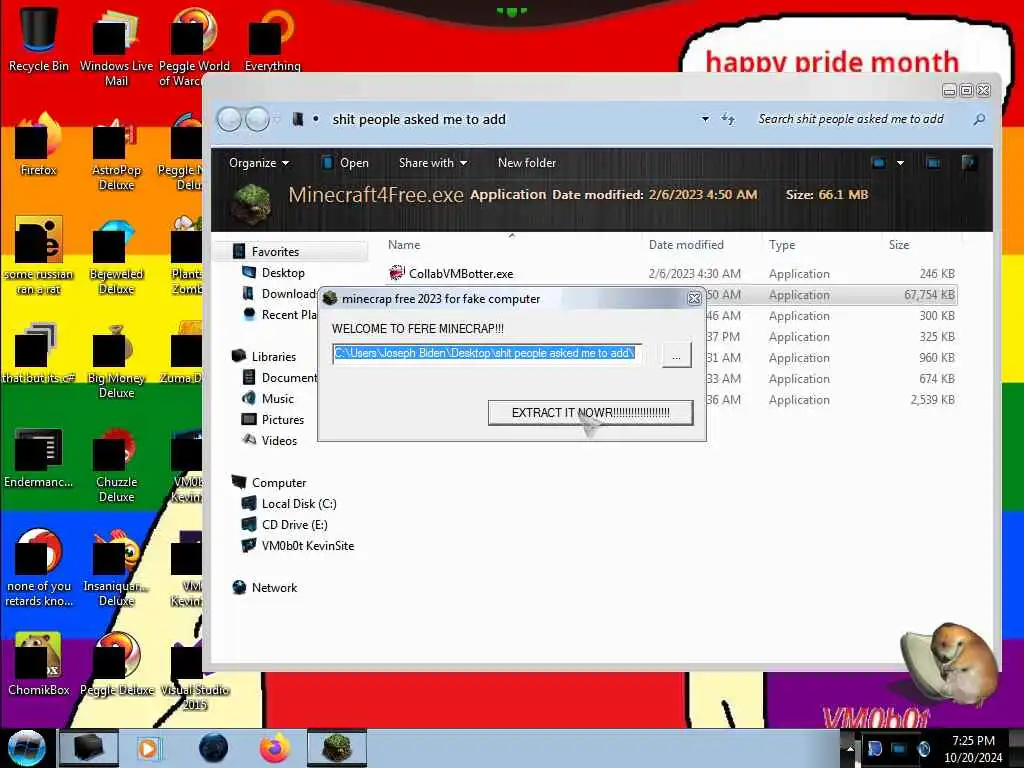Open the Organize dropdown menu

pyautogui.click(x=259, y=163)
